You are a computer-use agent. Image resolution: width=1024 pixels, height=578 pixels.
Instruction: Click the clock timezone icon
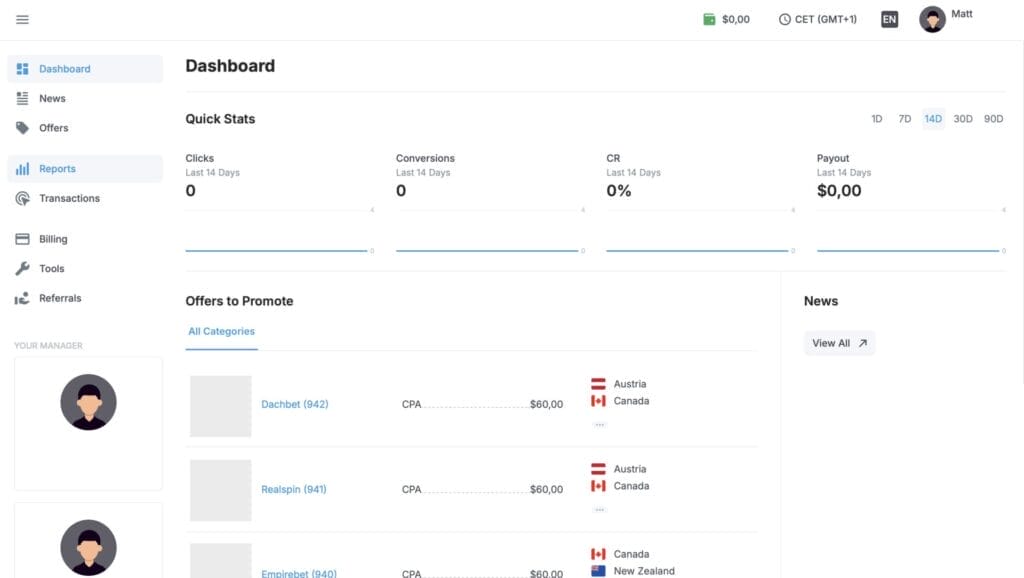[785, 19]
